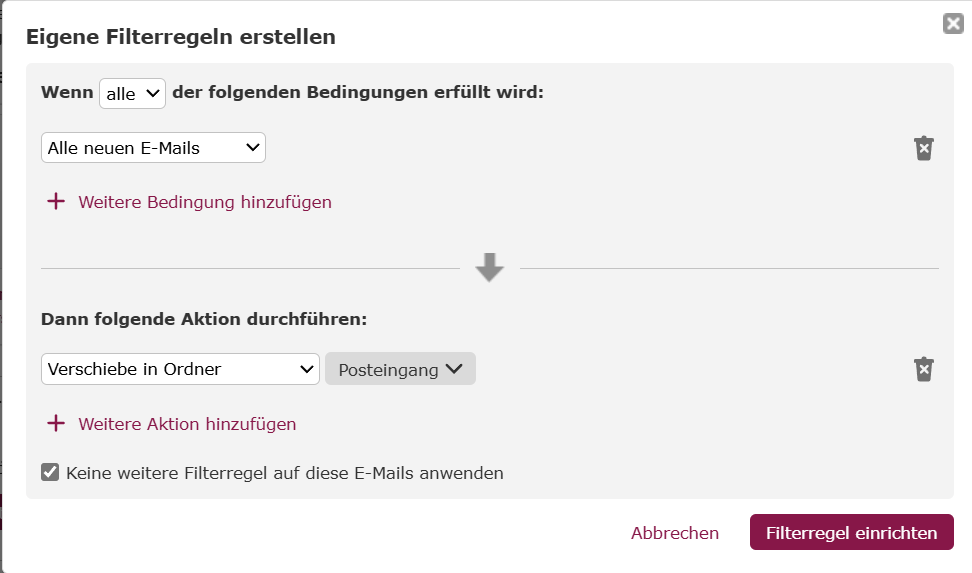The height and width of the screenshot is (573, 972).
Task: Toggle 'Keine weitere Filterregel' checkbox
Action: 50,472
